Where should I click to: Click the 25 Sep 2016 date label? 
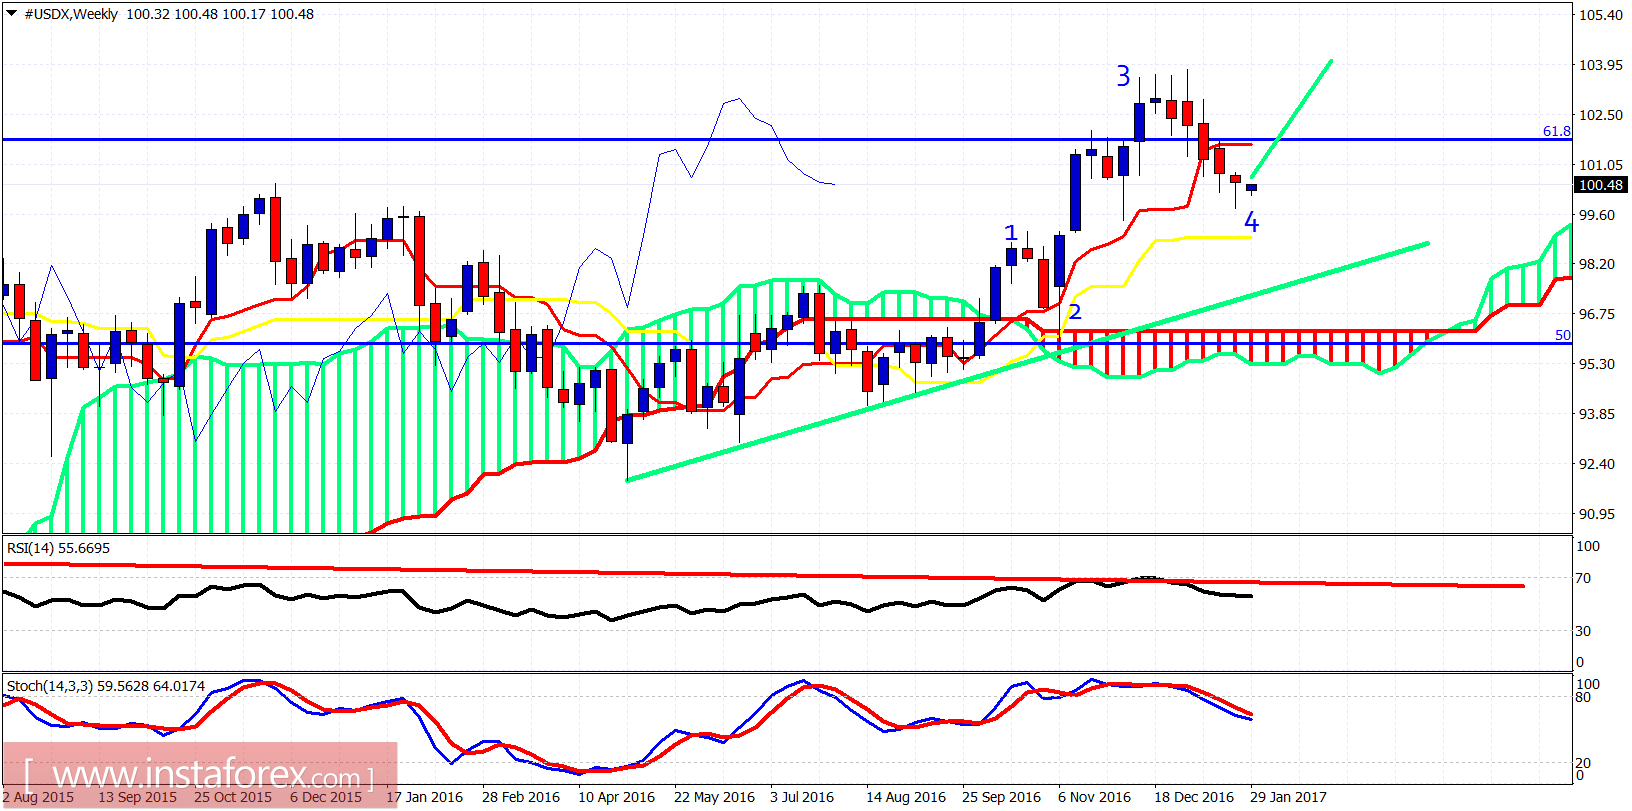coord(1002,797)
